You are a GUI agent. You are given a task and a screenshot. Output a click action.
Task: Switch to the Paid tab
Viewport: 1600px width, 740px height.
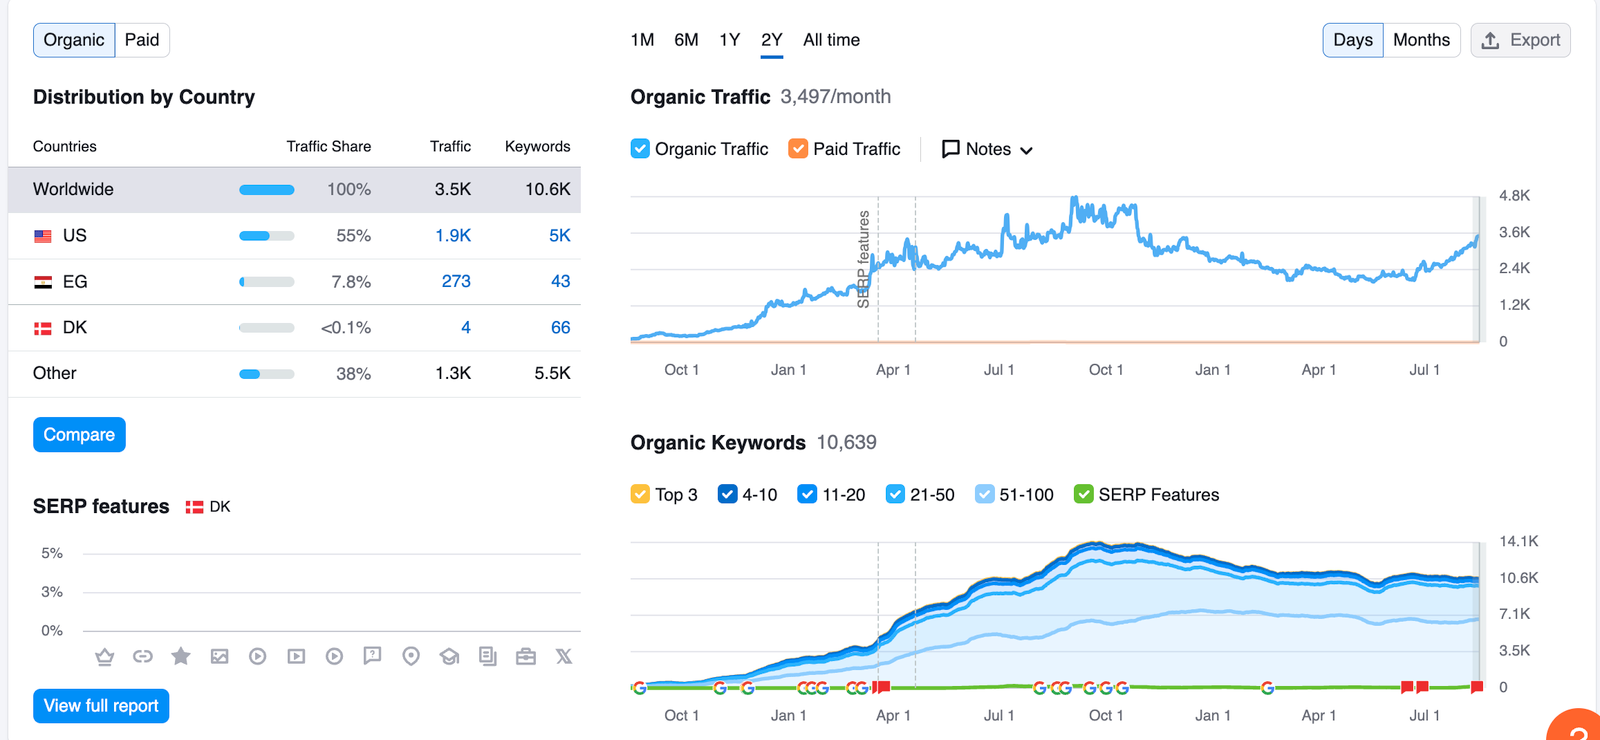click(x=142, y=40)
